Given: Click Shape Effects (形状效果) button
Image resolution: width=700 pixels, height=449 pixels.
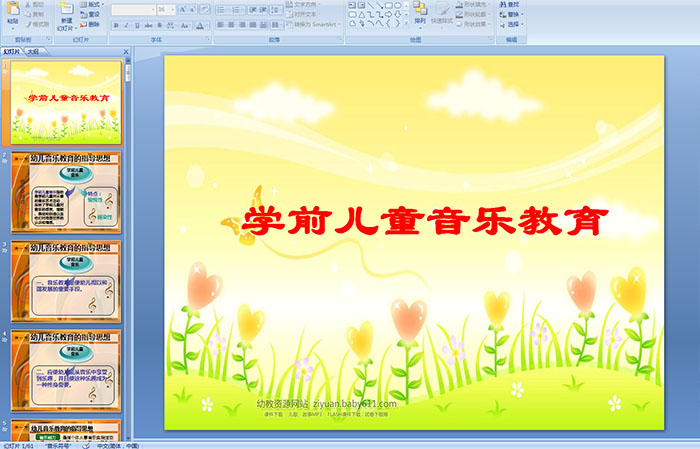Looking at the screenshot, I should tap(474, 24).
